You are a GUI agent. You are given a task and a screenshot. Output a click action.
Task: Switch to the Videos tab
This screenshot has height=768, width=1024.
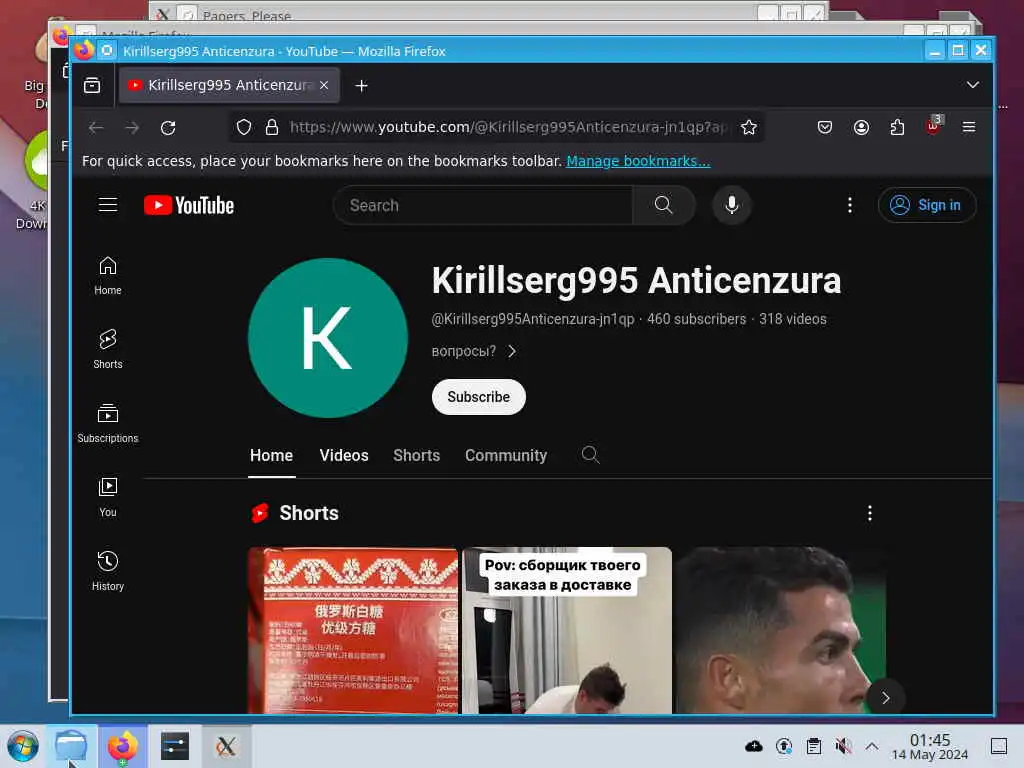344,455
